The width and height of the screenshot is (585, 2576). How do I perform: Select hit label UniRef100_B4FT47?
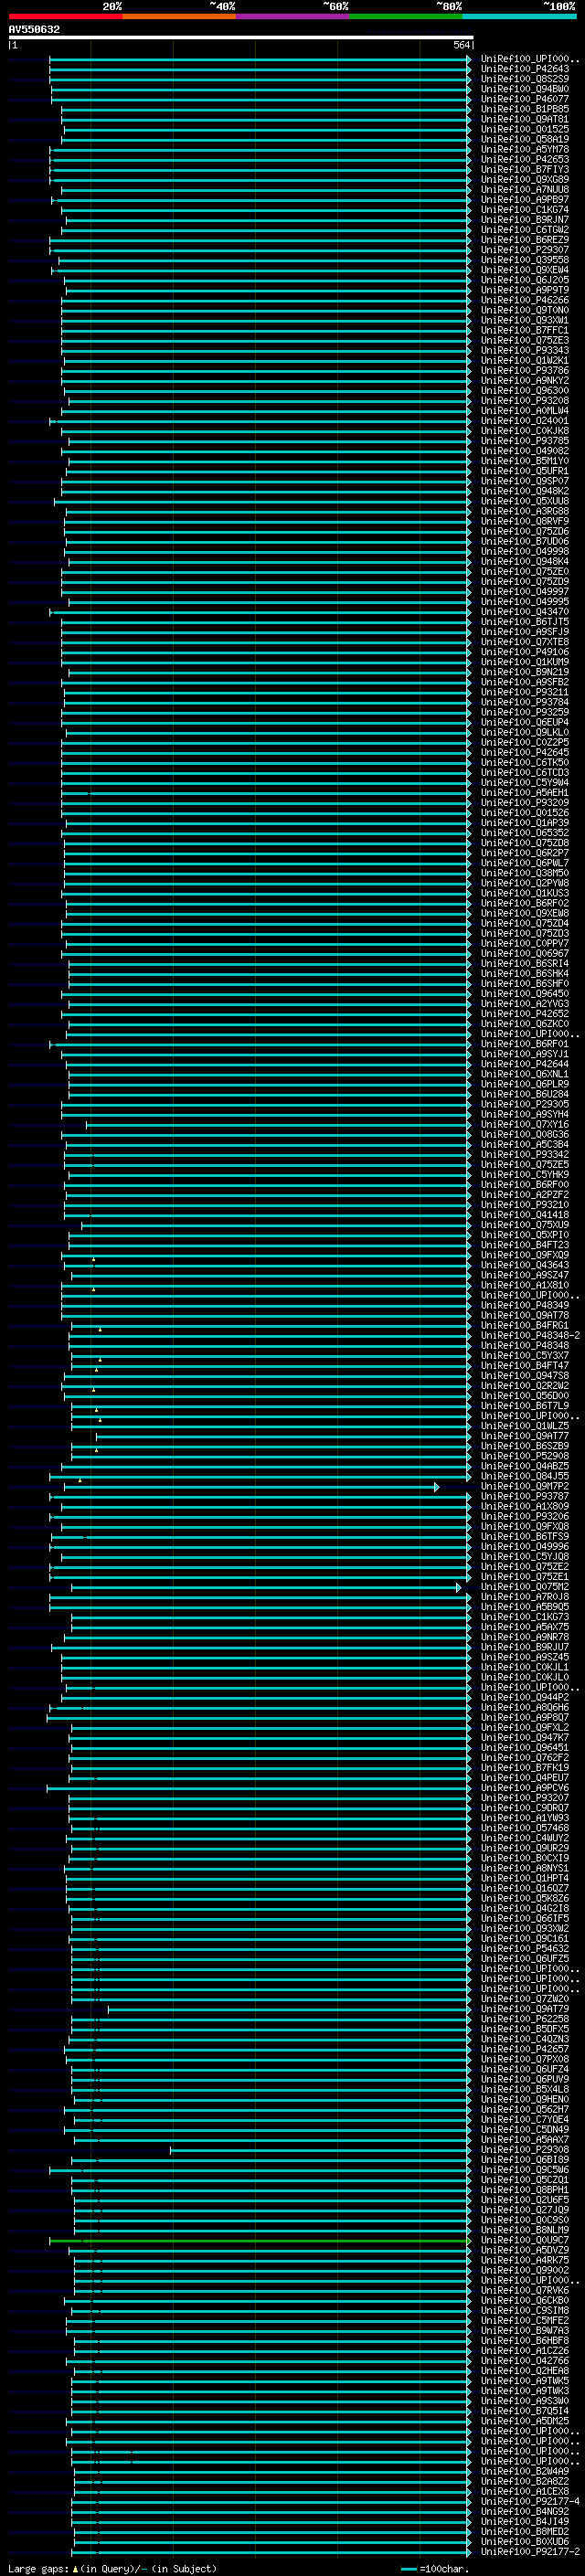click(x=525, y=1366)
